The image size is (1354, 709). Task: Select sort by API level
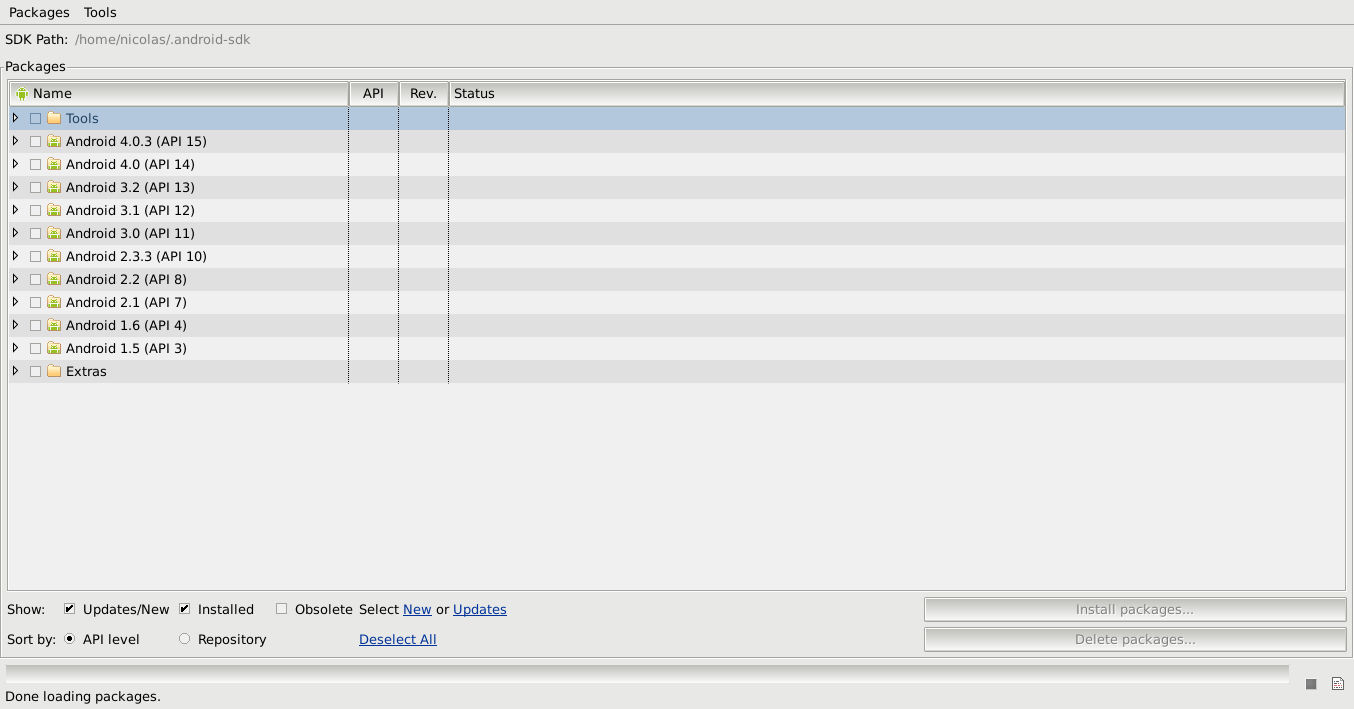coord(70,639)
